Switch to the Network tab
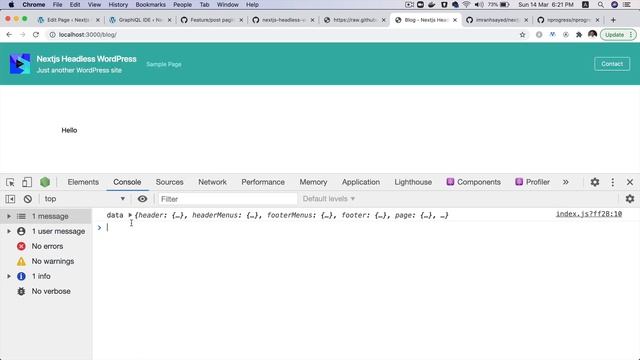This screenshot has width=640, height=360. coord(212,182)
